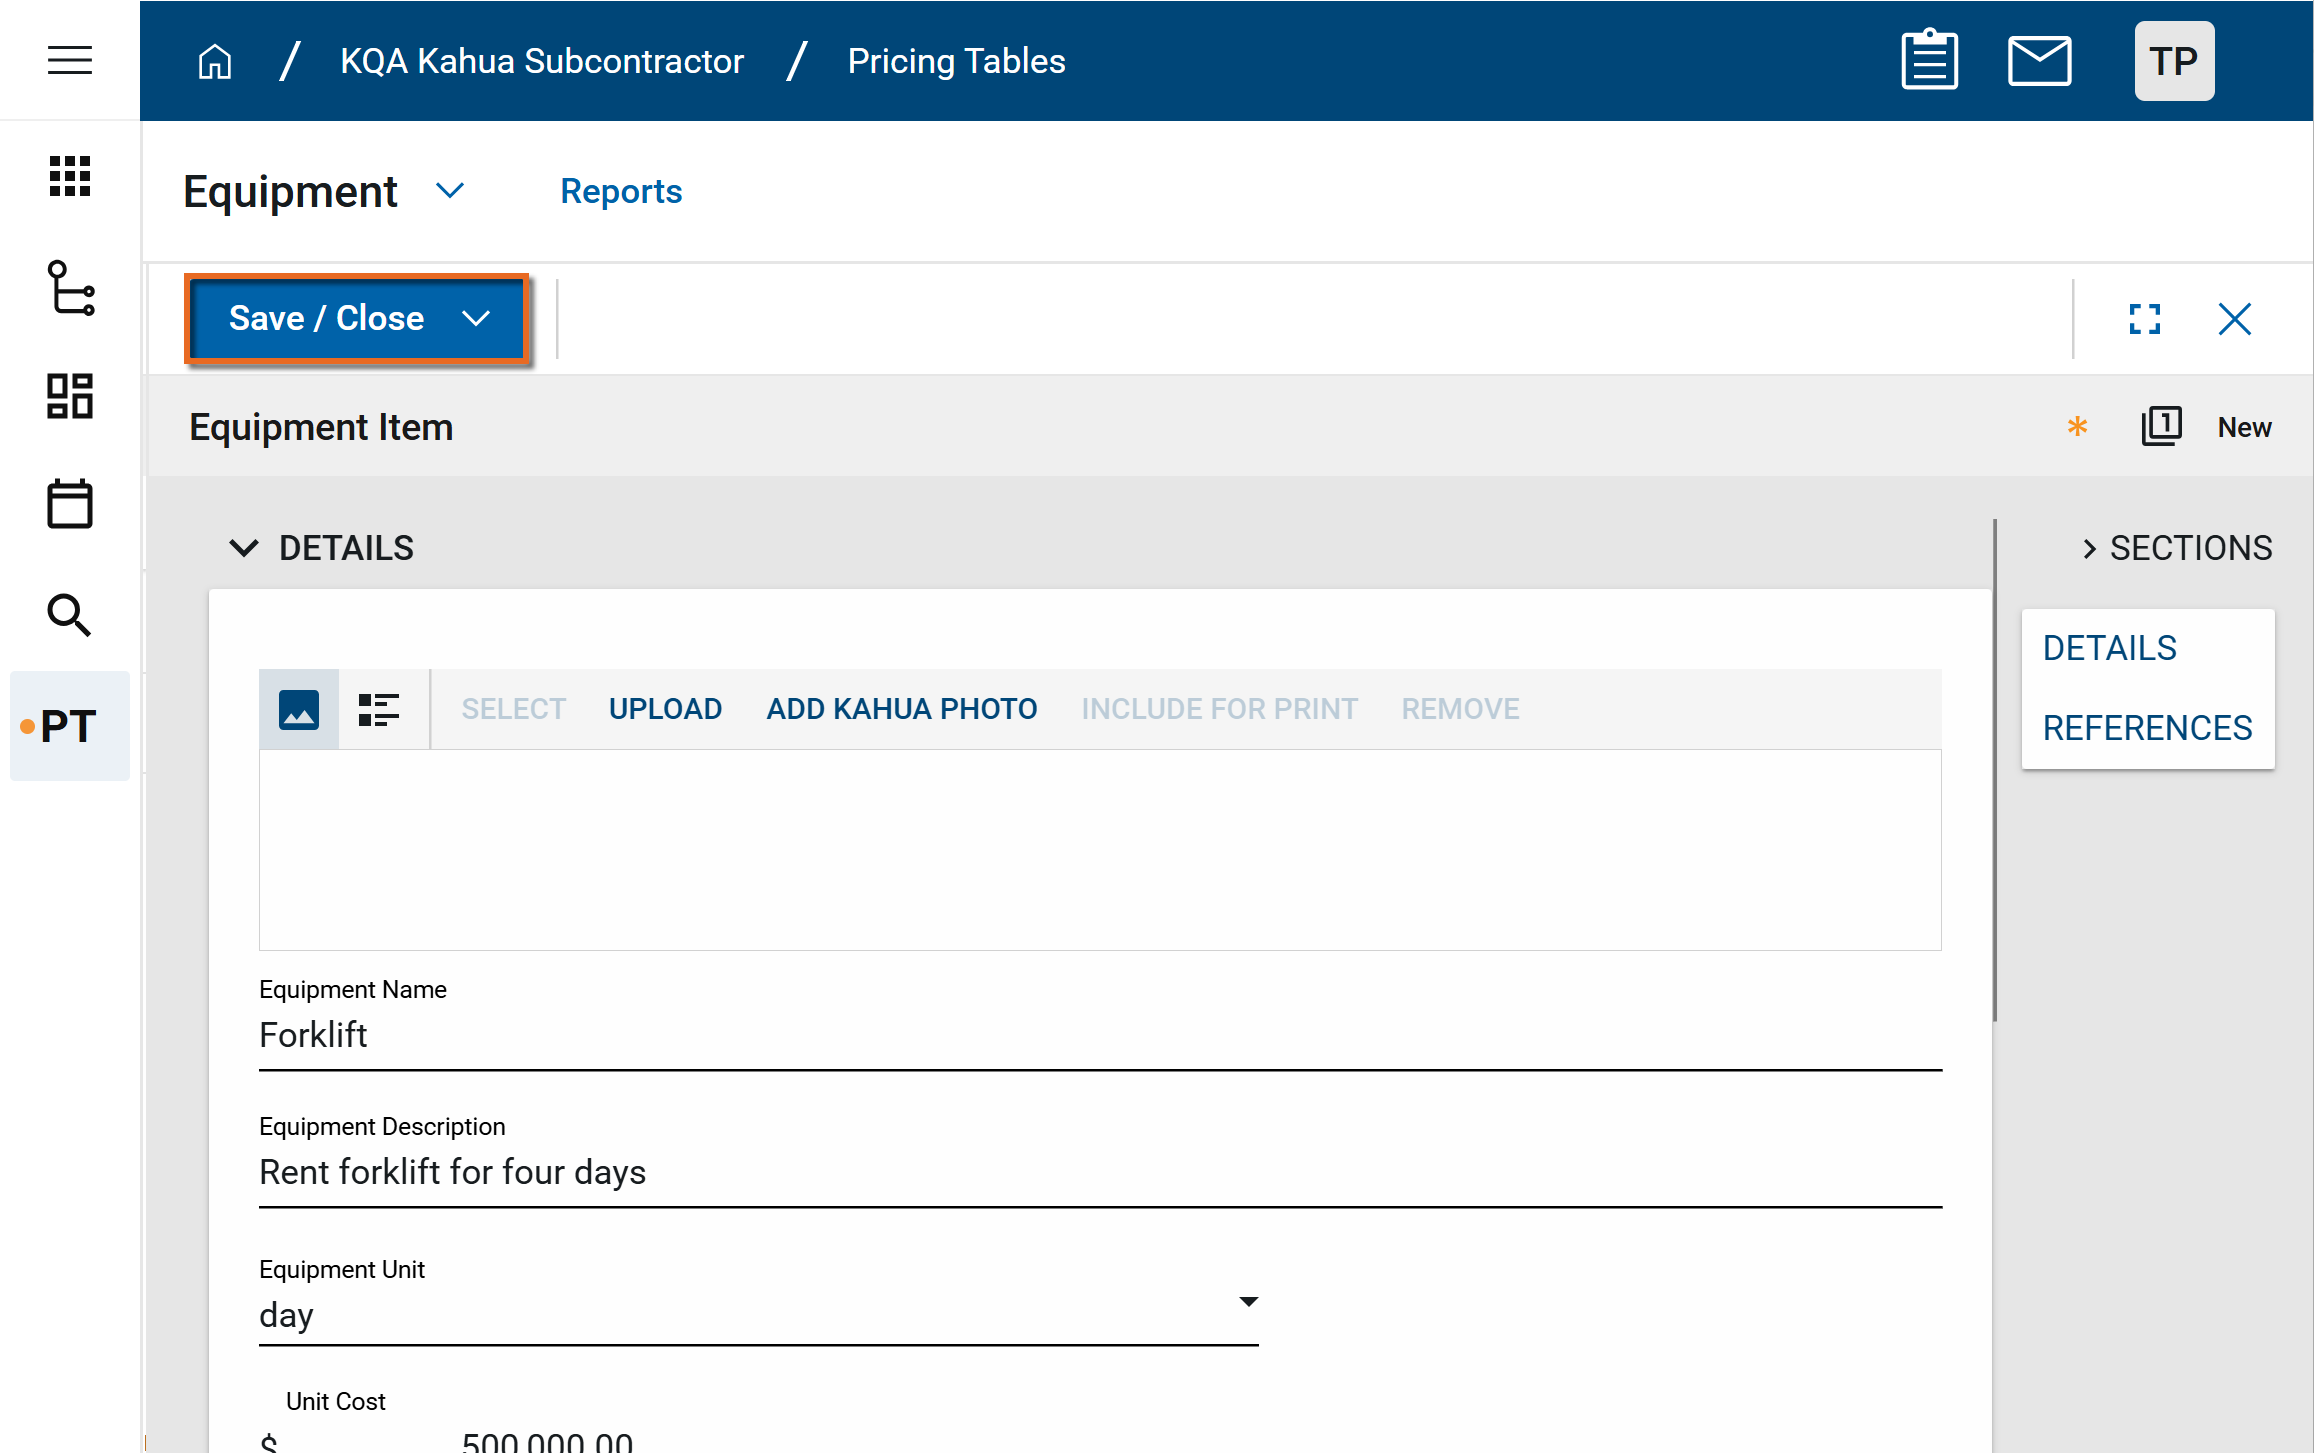Jump to REFERENCES section

[x=2147, y=728]
